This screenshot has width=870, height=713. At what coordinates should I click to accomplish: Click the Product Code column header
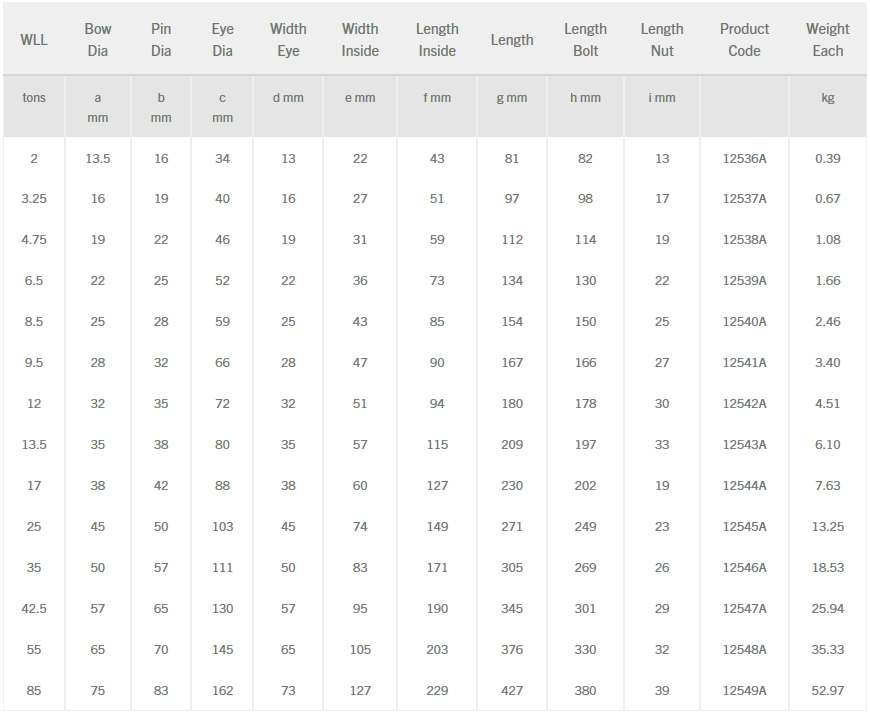click(744, 40)
